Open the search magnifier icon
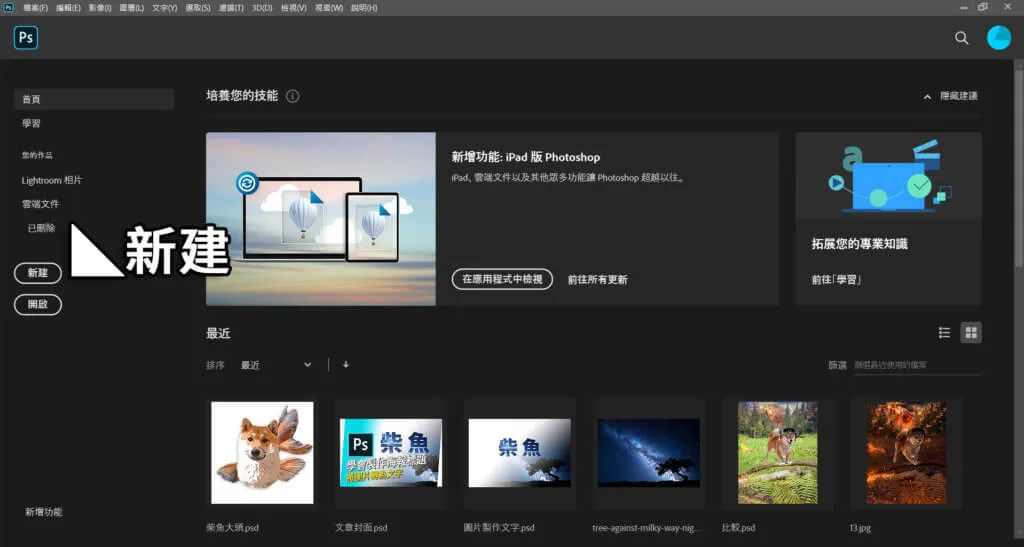This screenshot has height=547, width=1024. (x=961, y=38)
